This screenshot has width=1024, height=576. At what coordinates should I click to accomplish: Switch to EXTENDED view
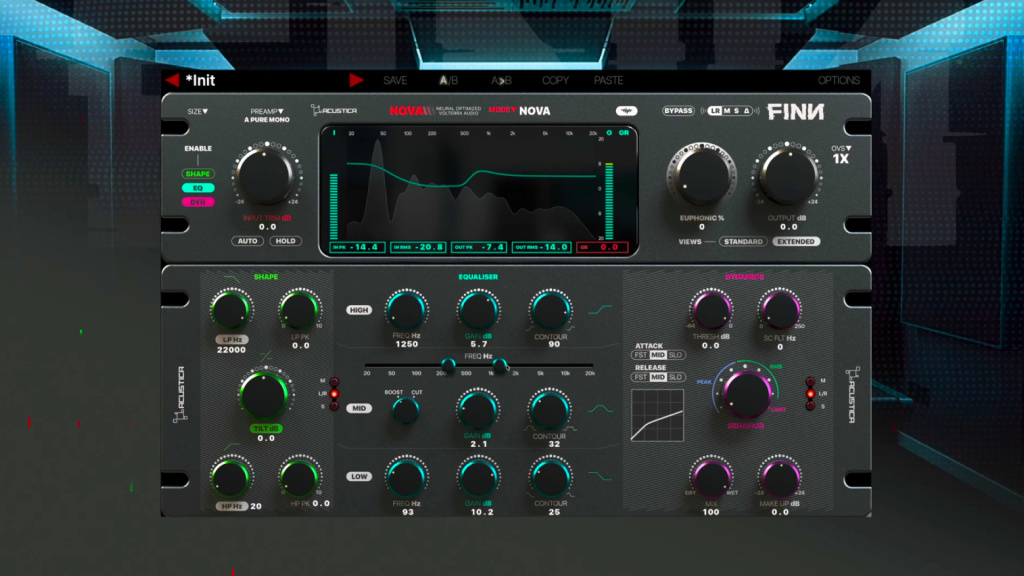795,242
